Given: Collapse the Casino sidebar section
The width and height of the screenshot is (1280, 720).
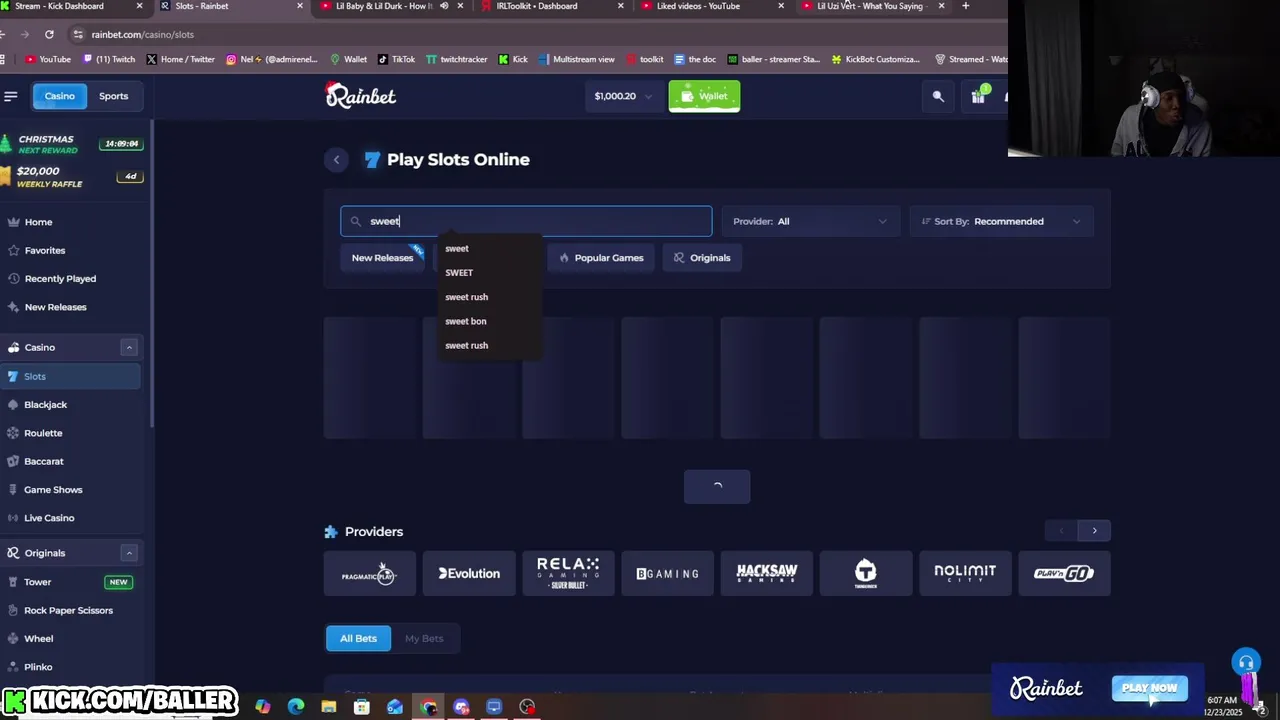Looking at the screenshot, I should pyautogui.click(x=129, y=347).
